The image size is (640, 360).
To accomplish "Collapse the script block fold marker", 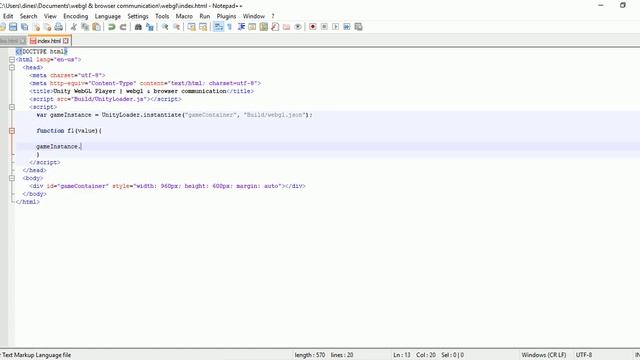I will pyautogui.click(x=12, y=107).
